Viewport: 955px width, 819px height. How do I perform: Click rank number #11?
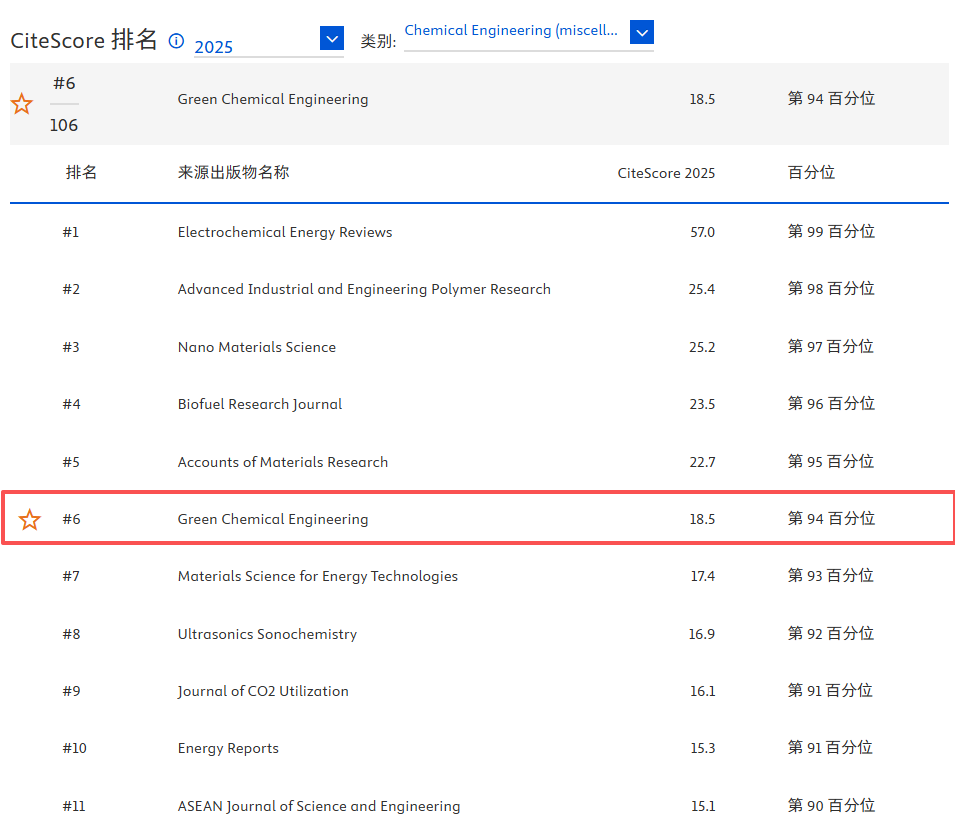(x=74, y=806)
